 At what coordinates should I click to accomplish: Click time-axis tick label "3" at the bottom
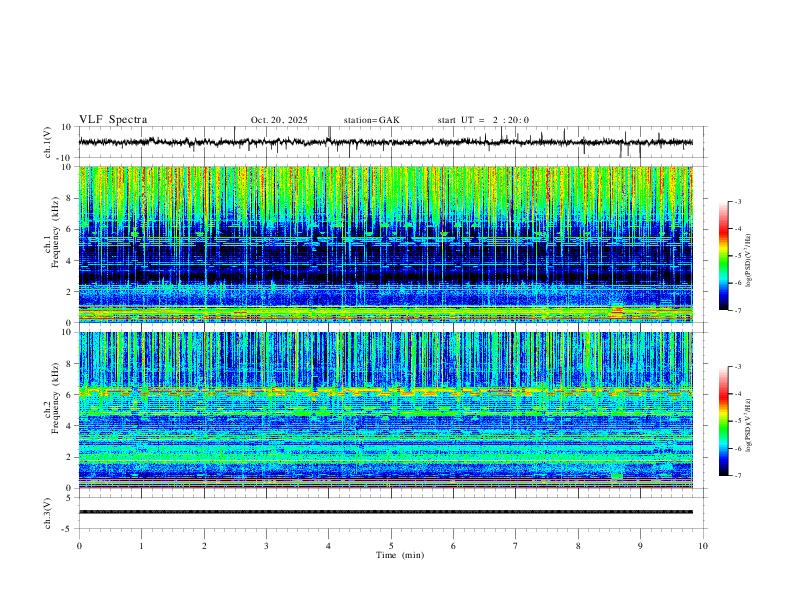(x=266, y=546)
